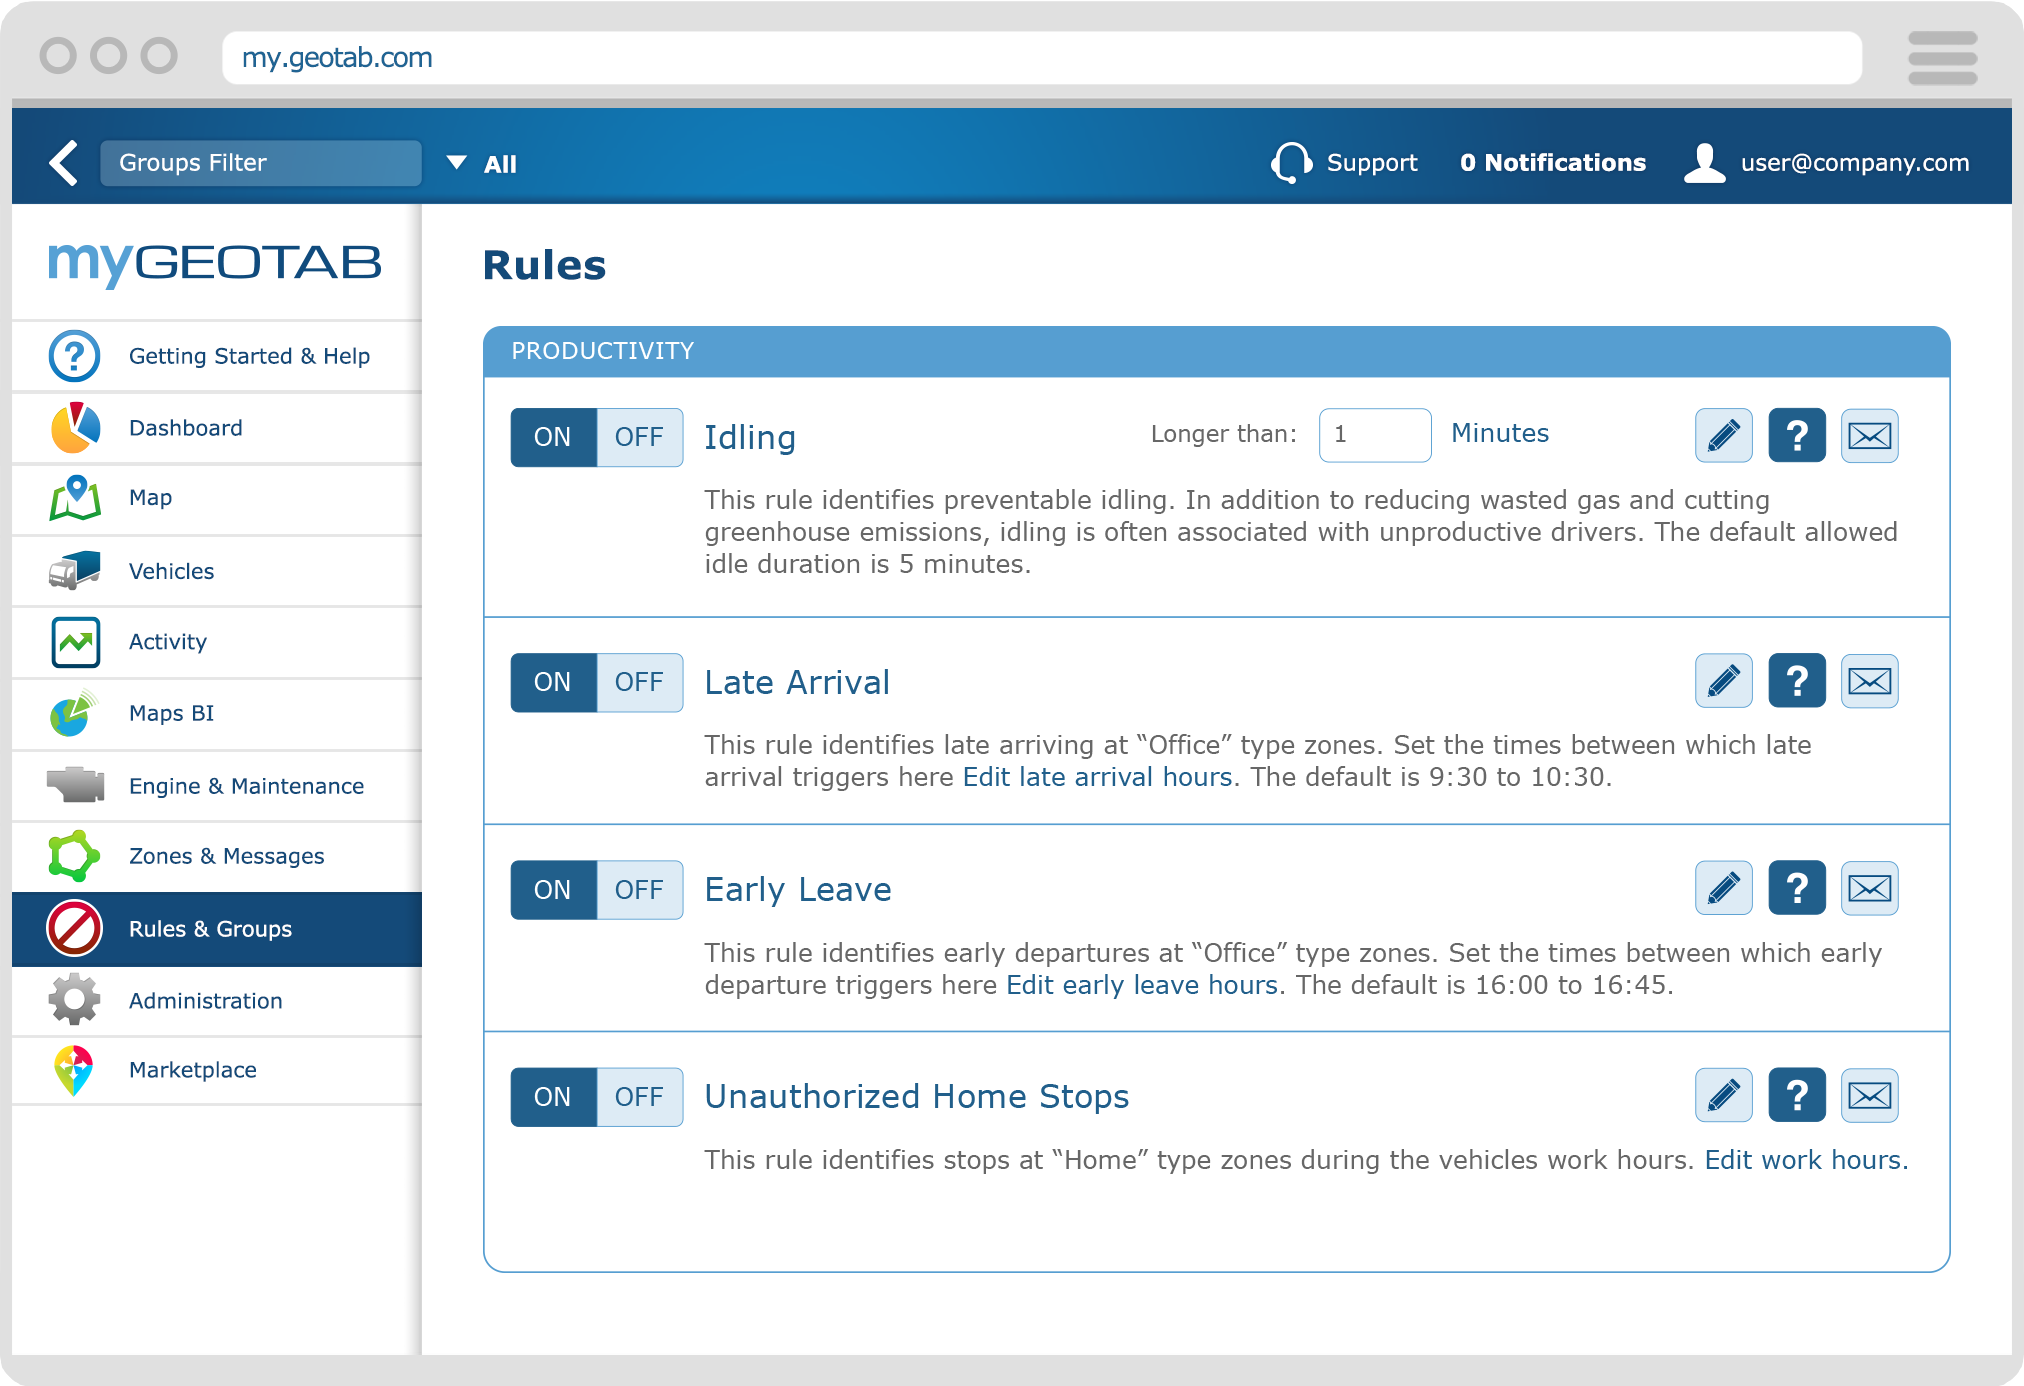Turn the Late Arrival rule ON

(x=553, y=682)
